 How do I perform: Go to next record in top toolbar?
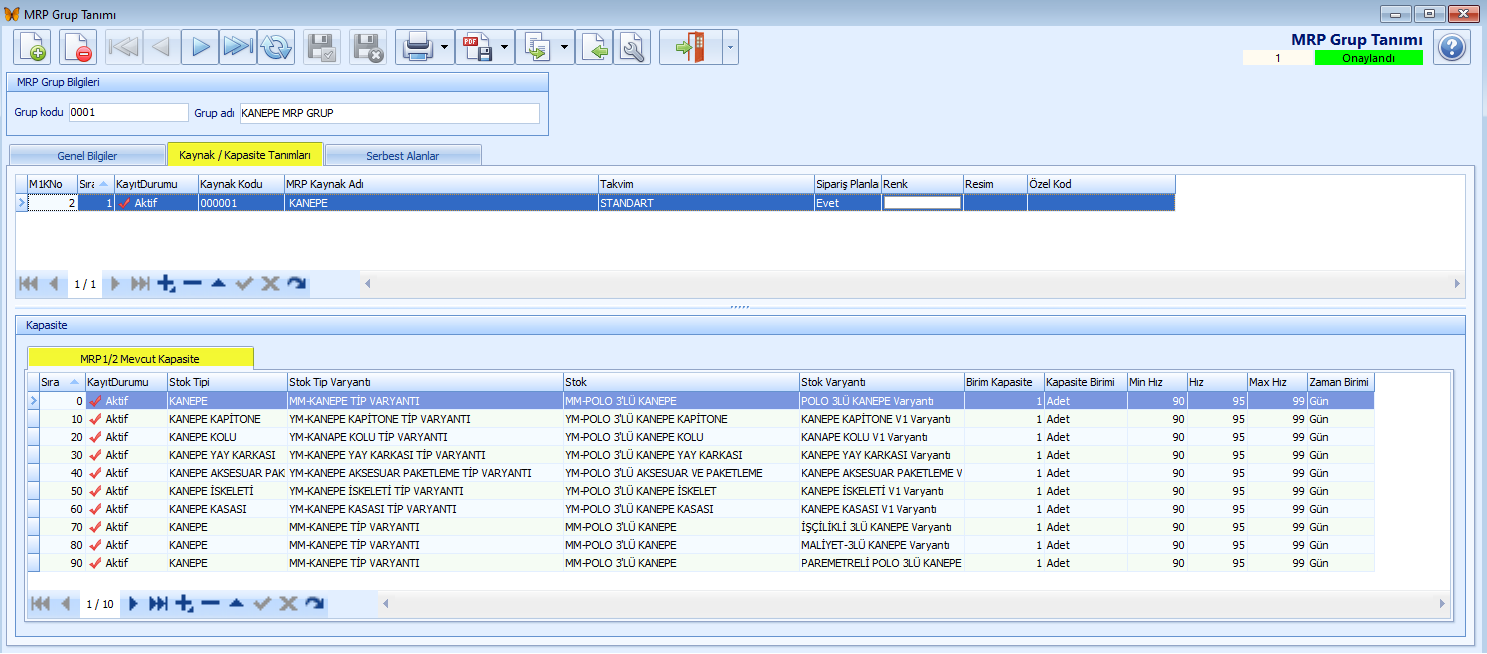pyautogui.click(x=200, y=47)
